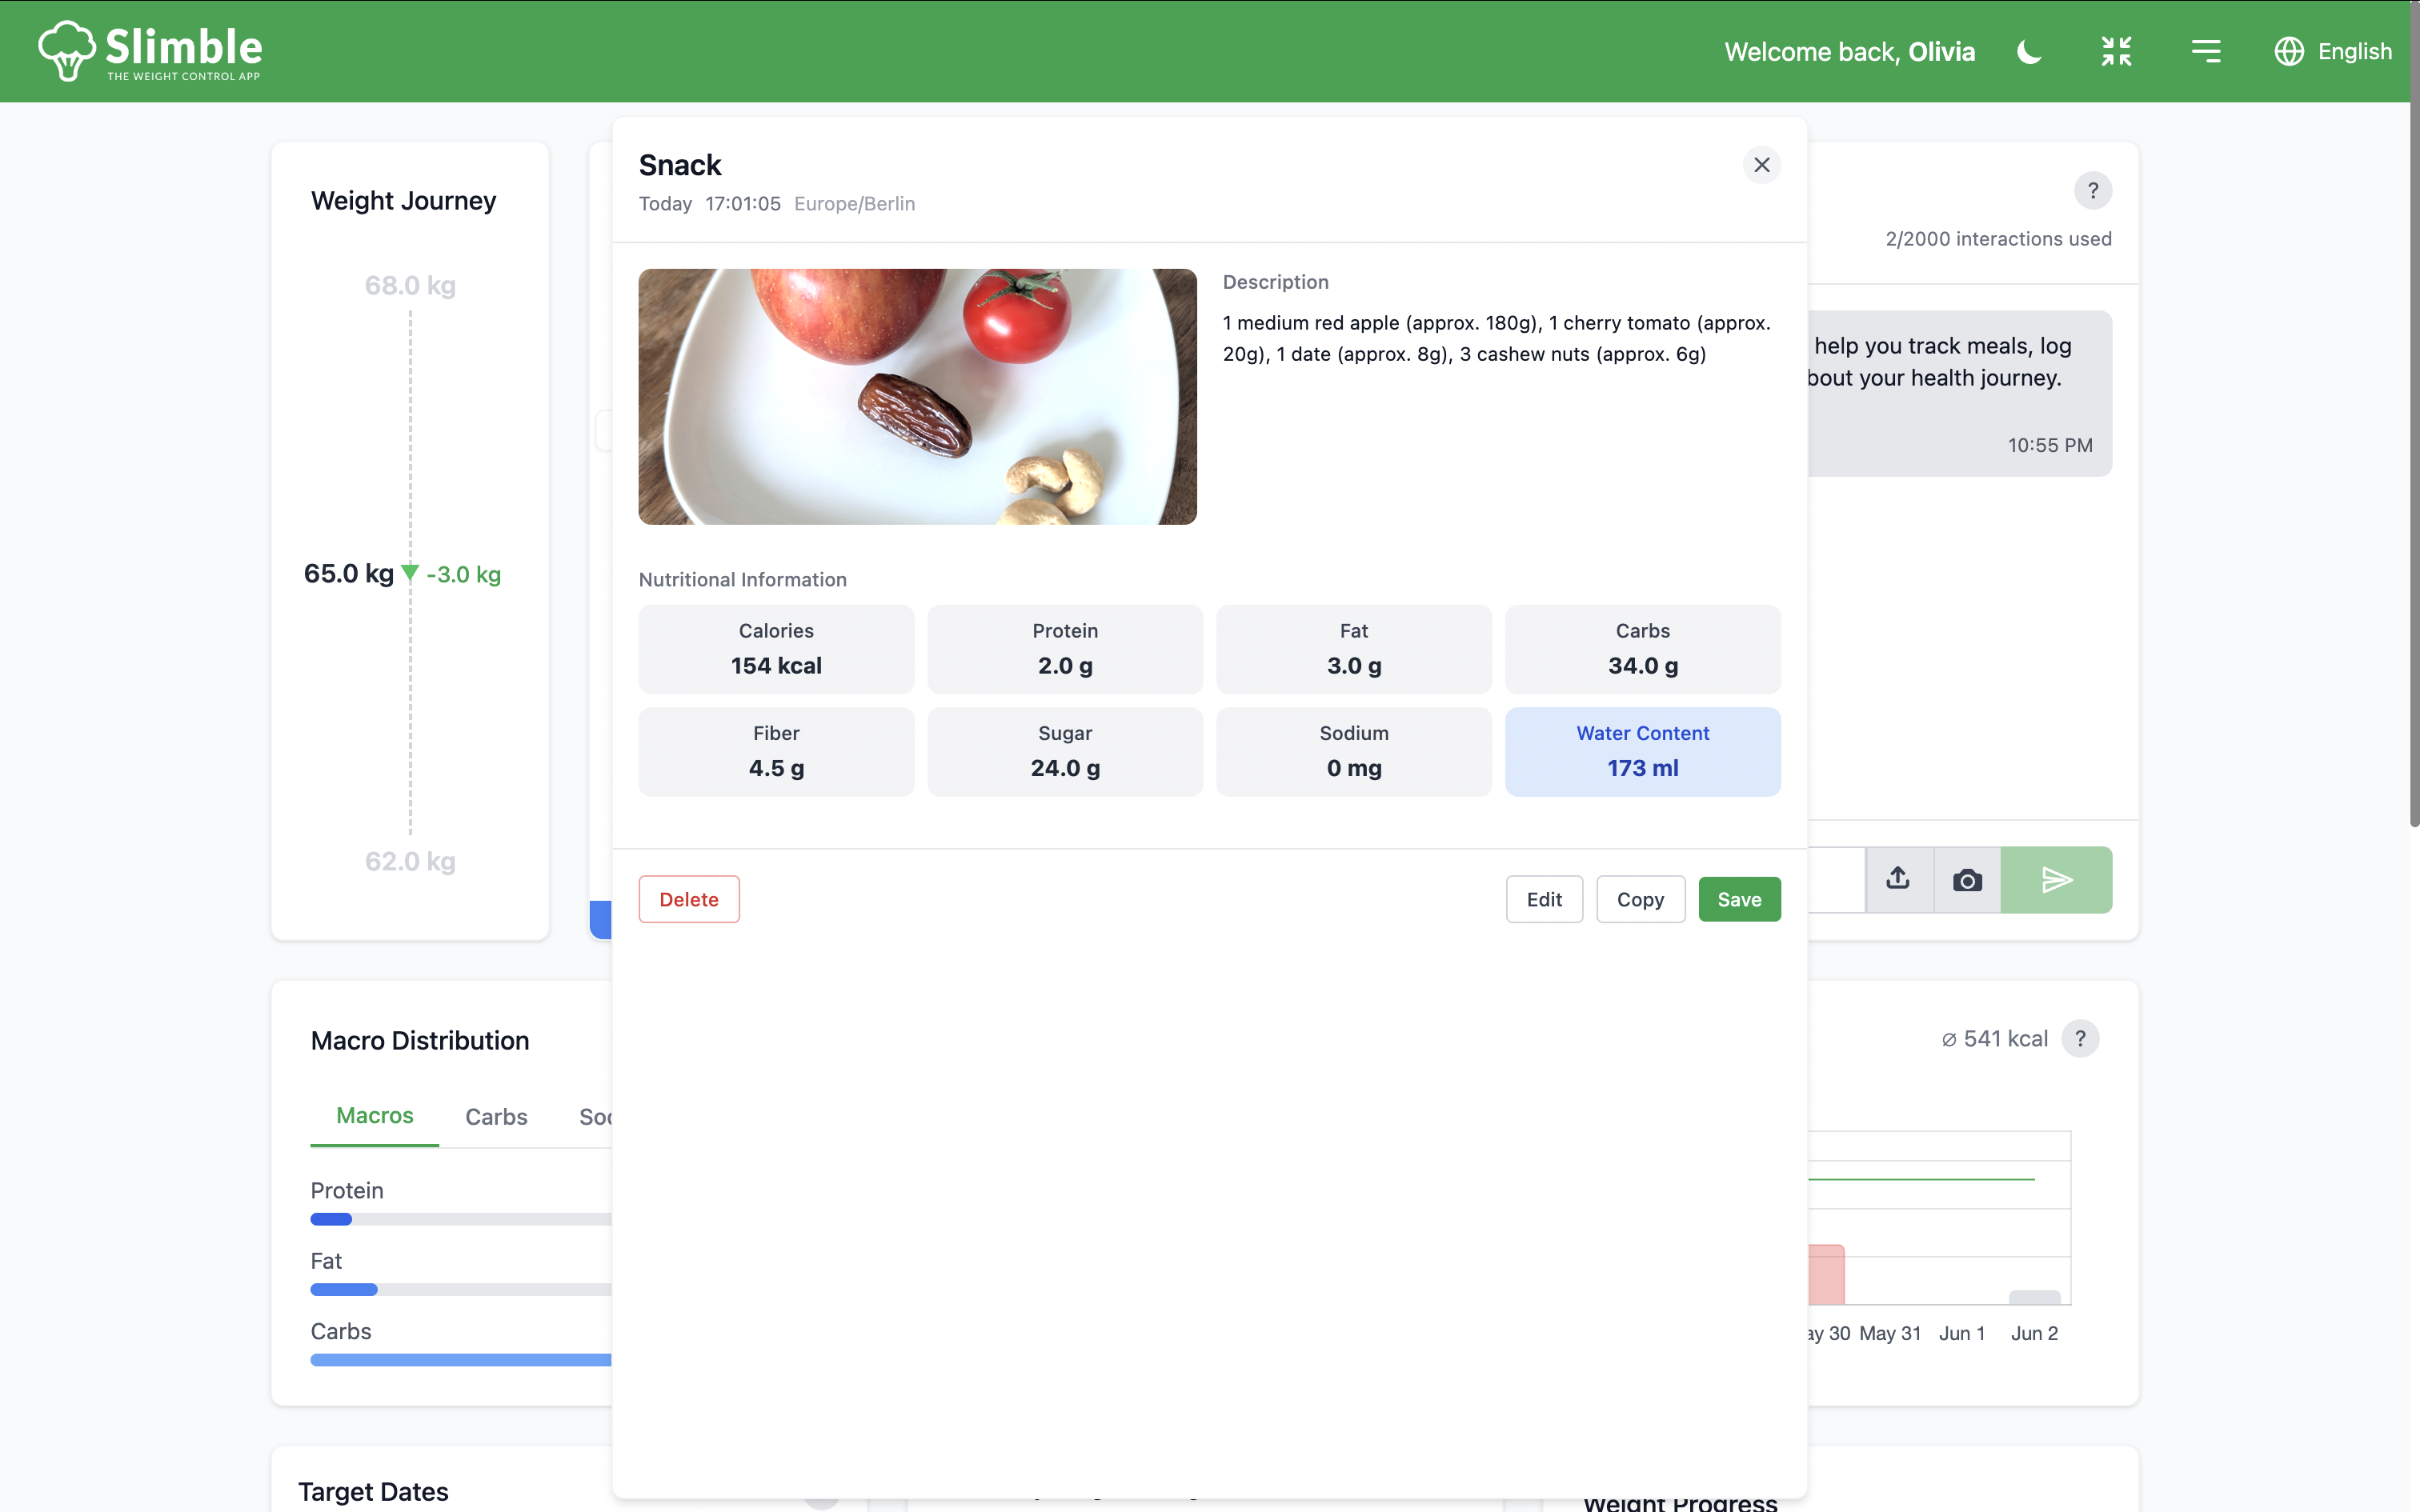
Task: Click the snack plate photo
Action: [917, 396]
